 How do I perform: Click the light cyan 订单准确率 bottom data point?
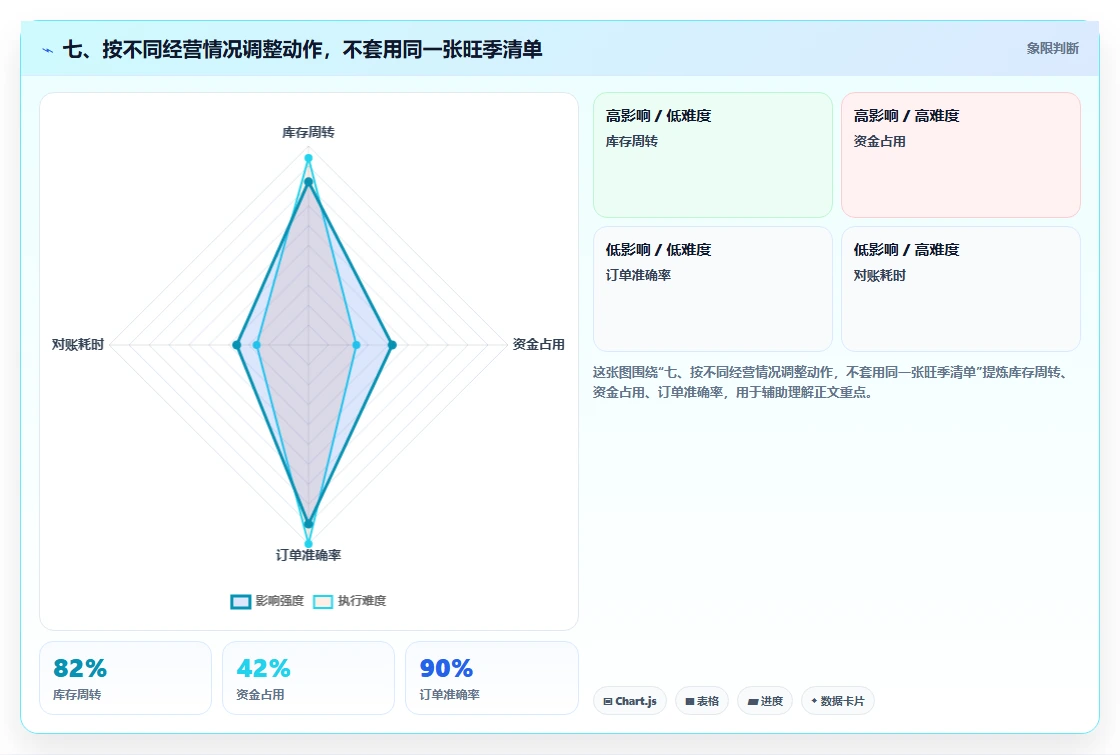point(309,544)
